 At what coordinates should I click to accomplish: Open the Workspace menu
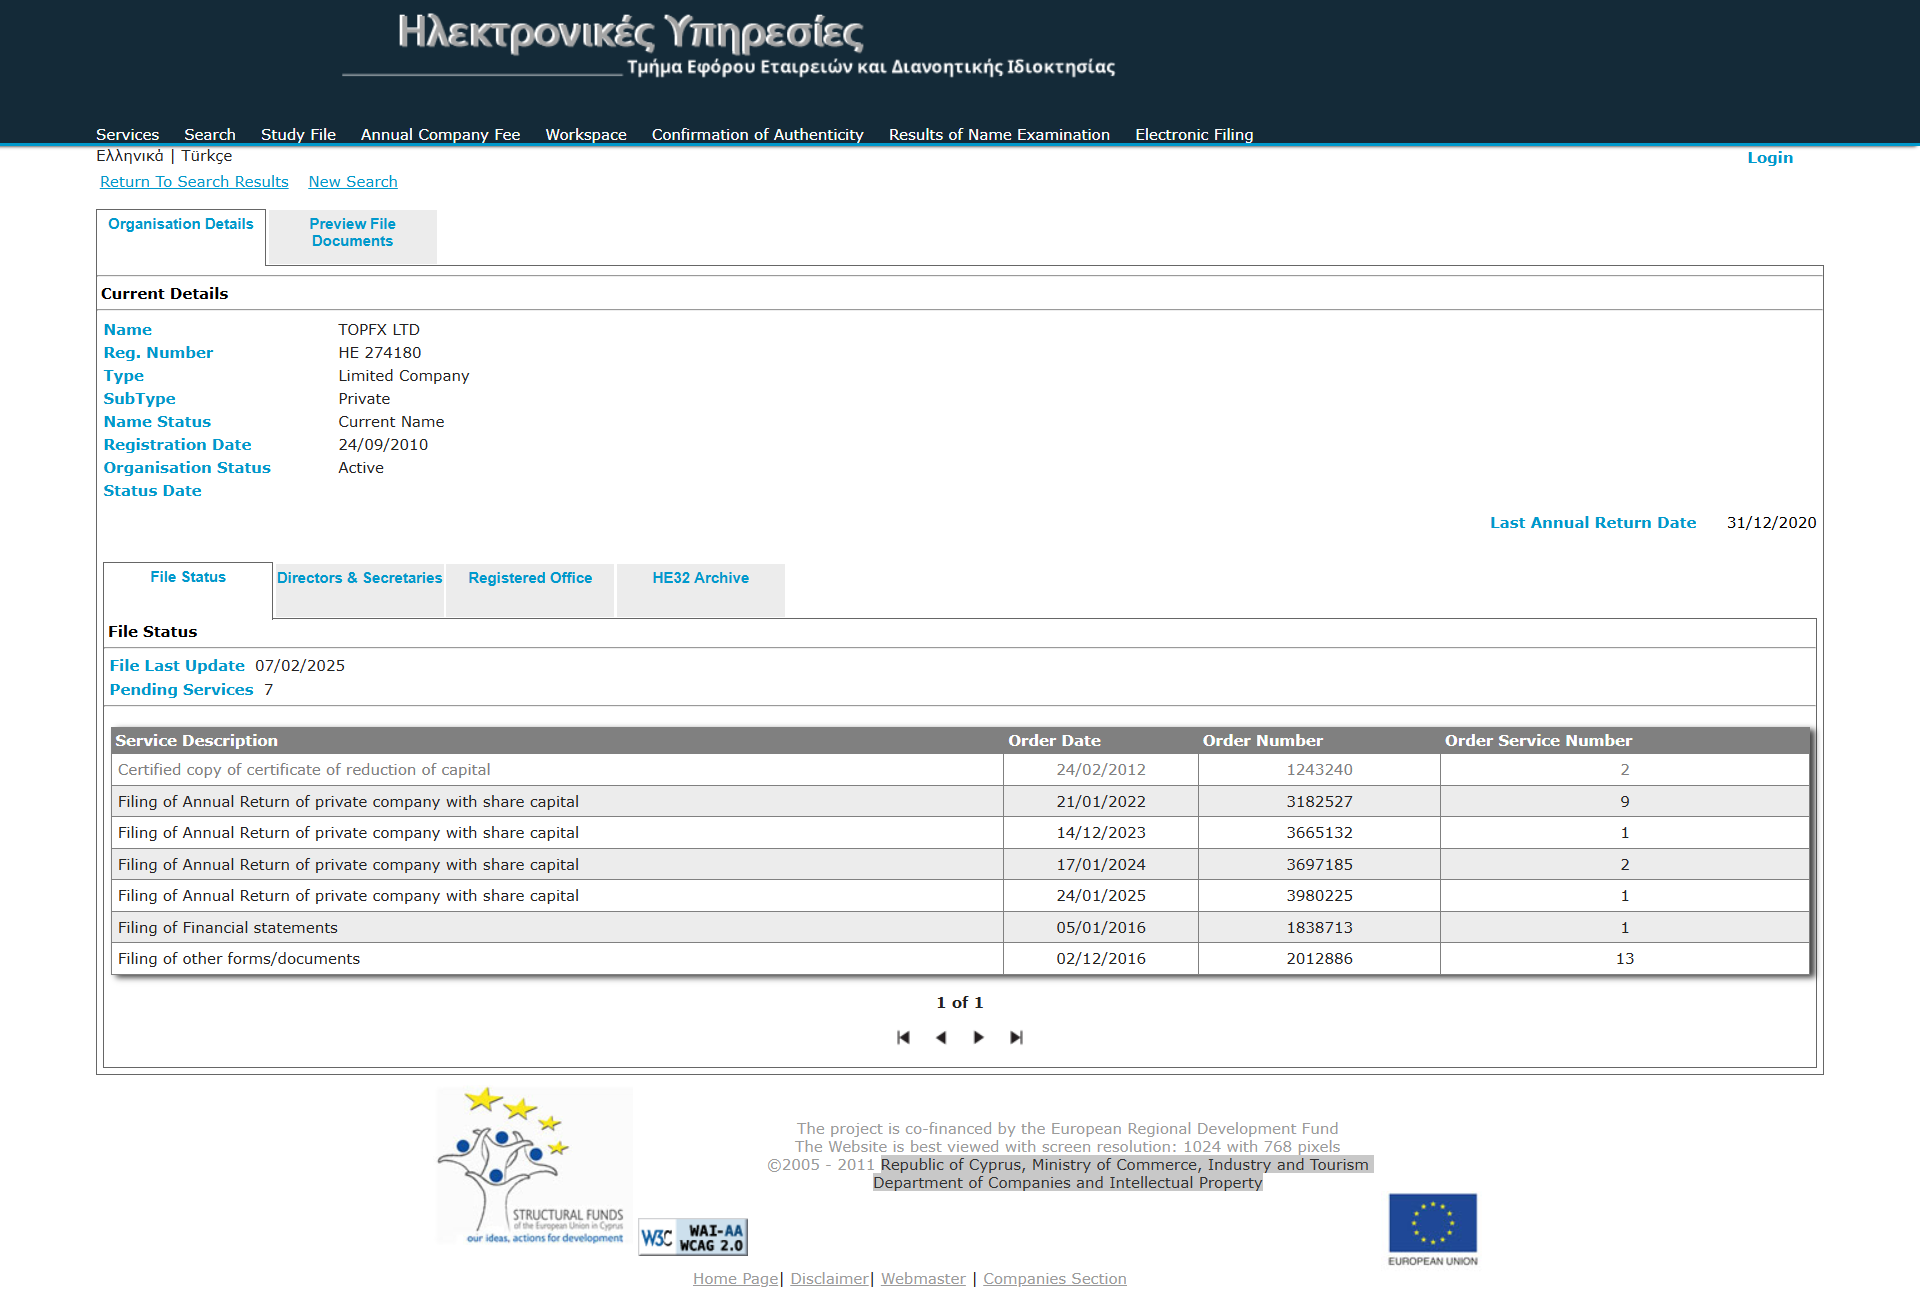586,134
